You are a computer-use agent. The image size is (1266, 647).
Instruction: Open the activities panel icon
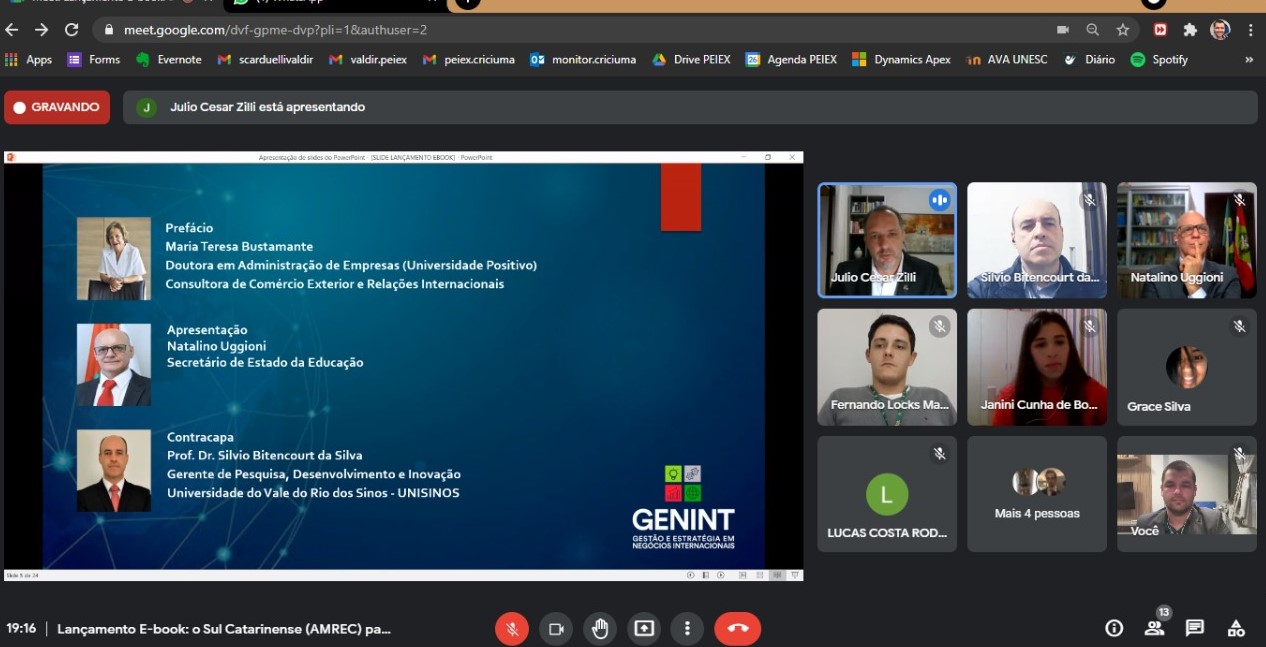(x=1236, y=628)
